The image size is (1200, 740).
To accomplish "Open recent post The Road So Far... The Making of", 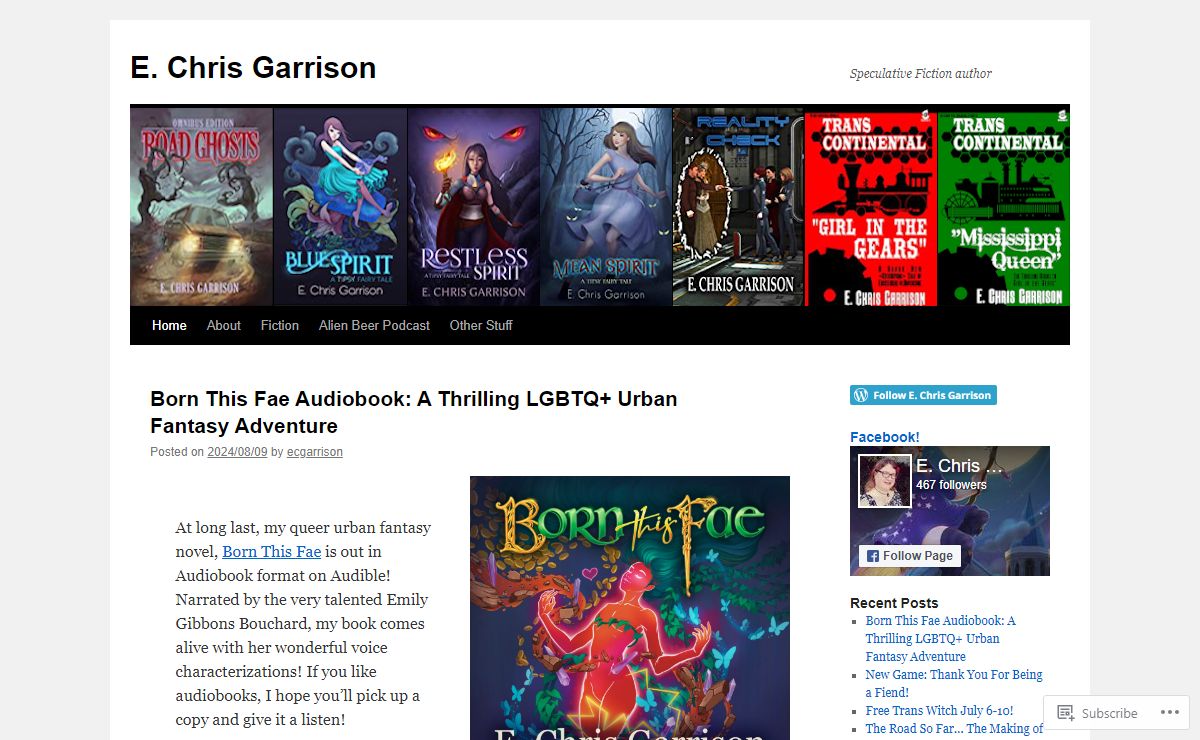I will point(954,728).
